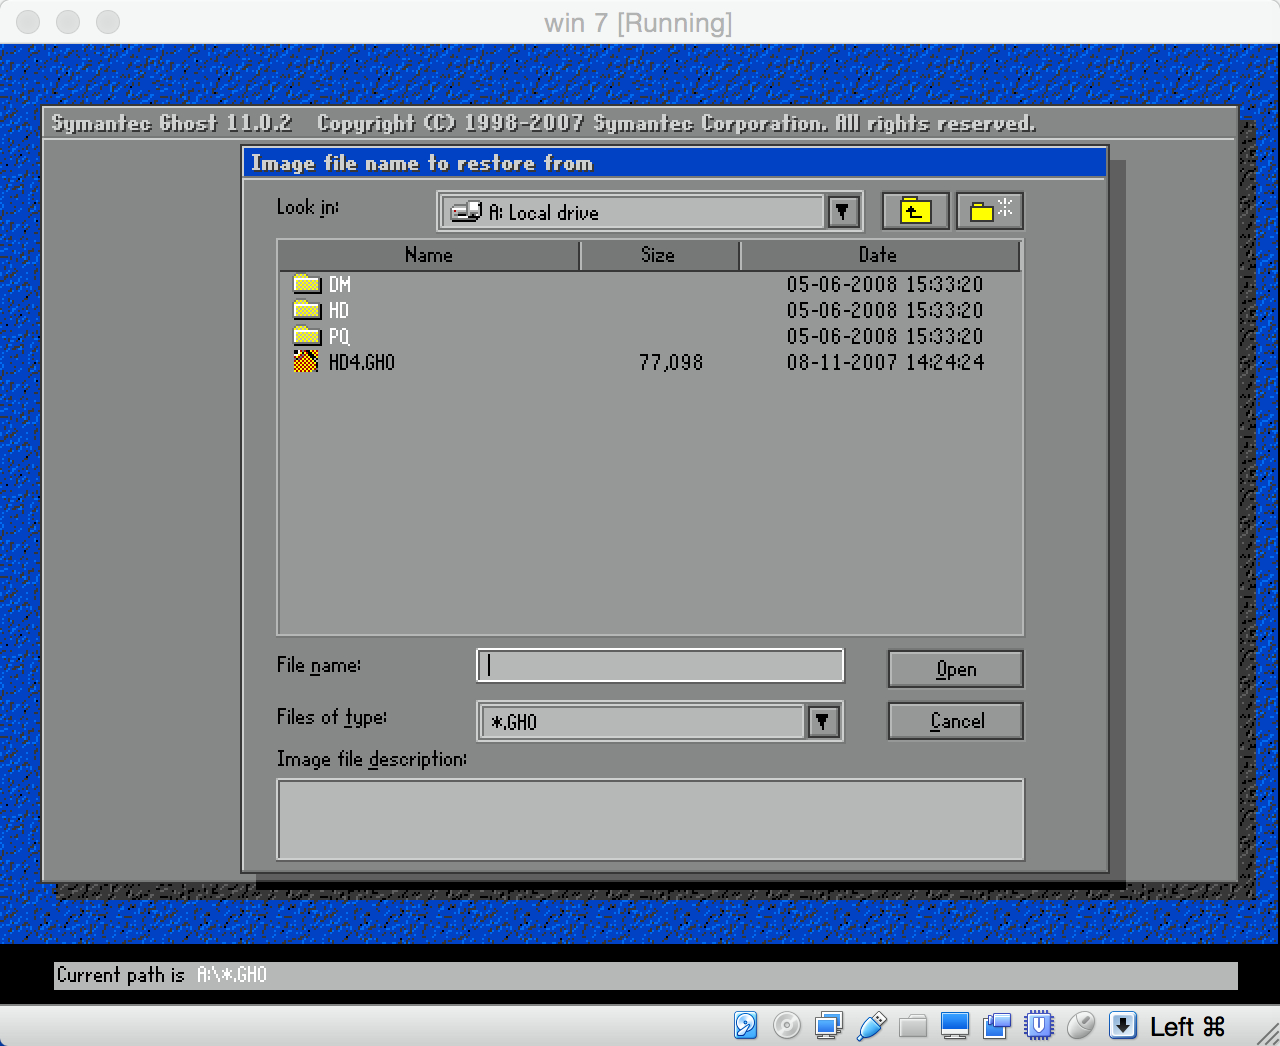Click the *.GHO file type box
The height and width of the screenshot is (1046, 1280).
(642, 721)
